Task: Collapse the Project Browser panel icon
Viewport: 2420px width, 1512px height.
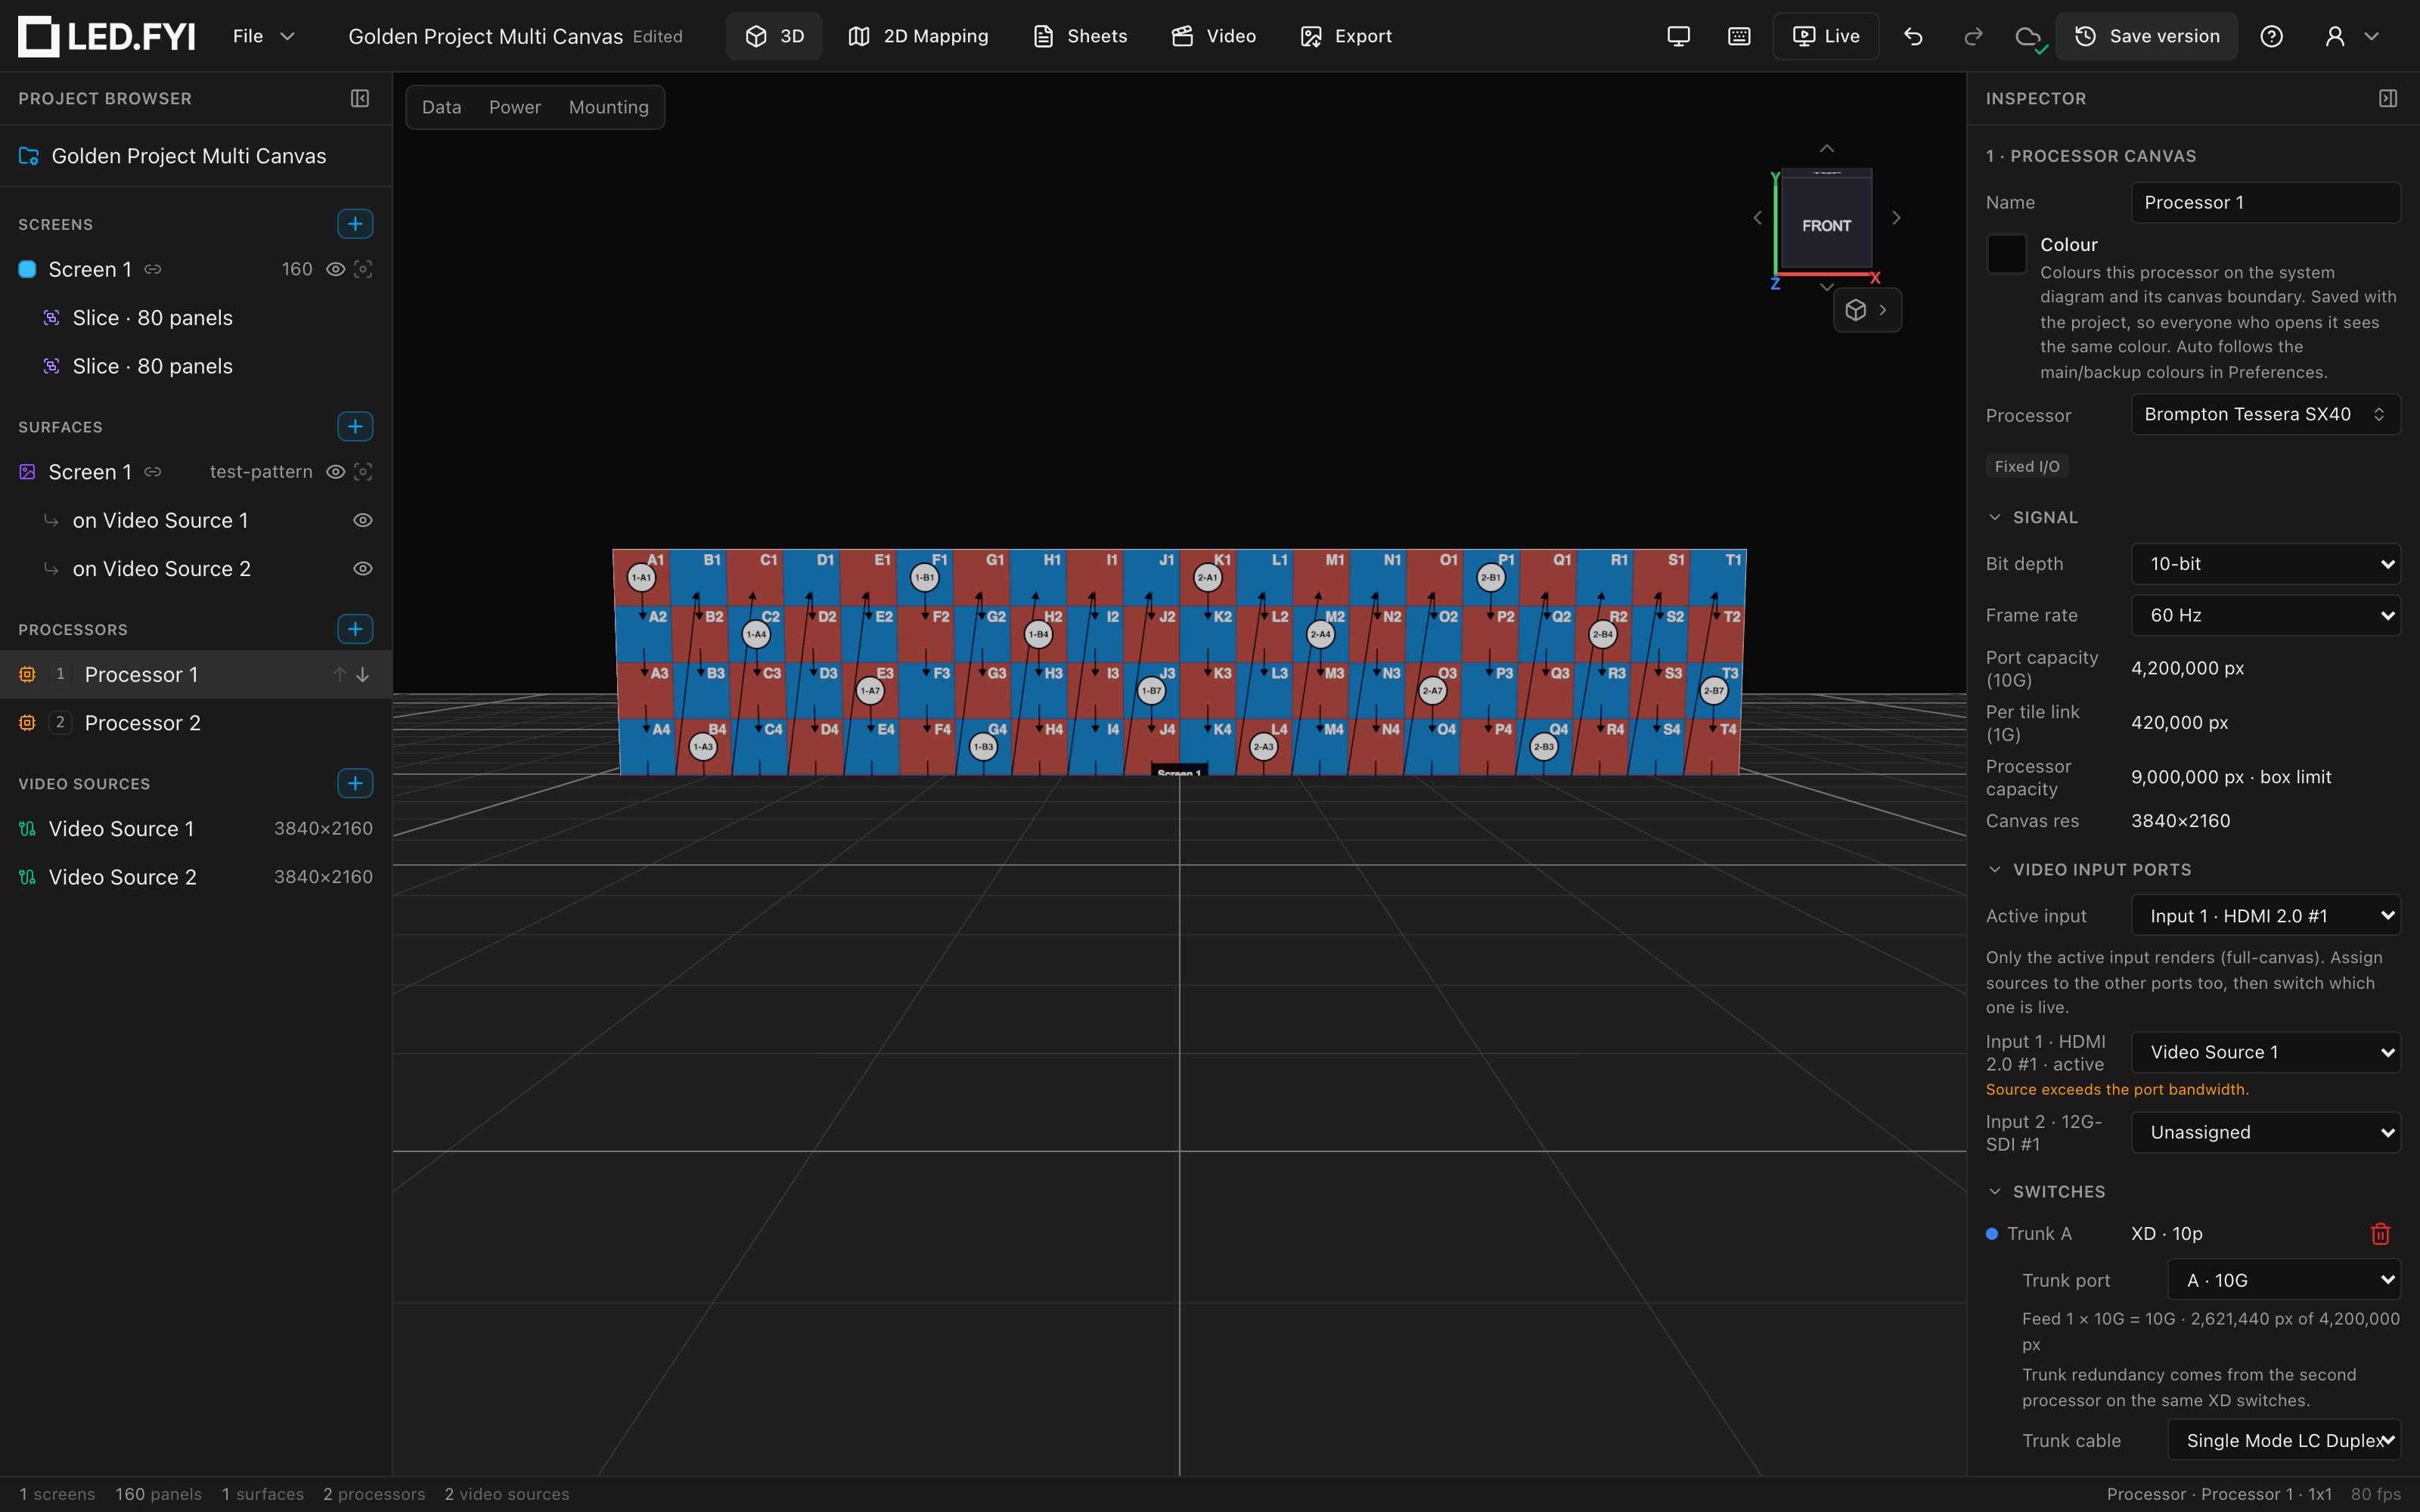Action: pos(360,98)
